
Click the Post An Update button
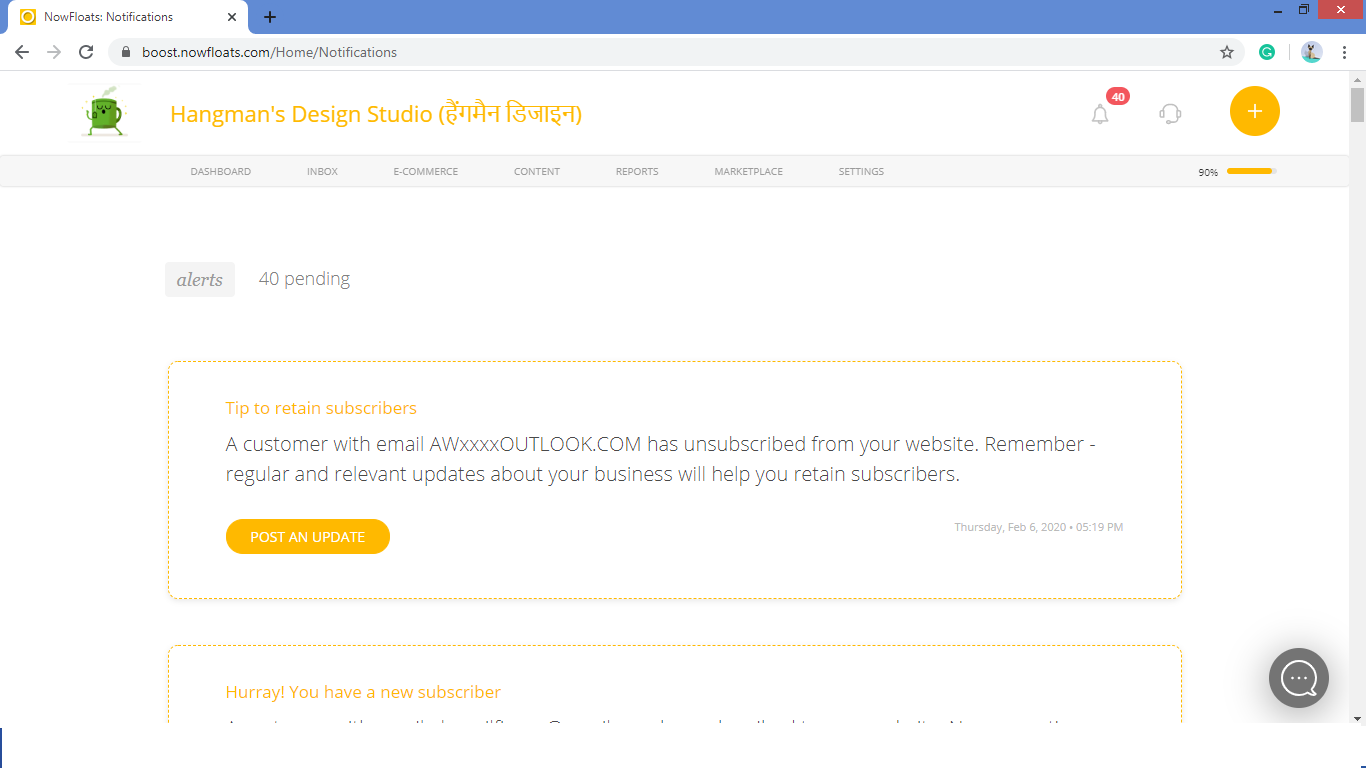click(x=308, y=537)
